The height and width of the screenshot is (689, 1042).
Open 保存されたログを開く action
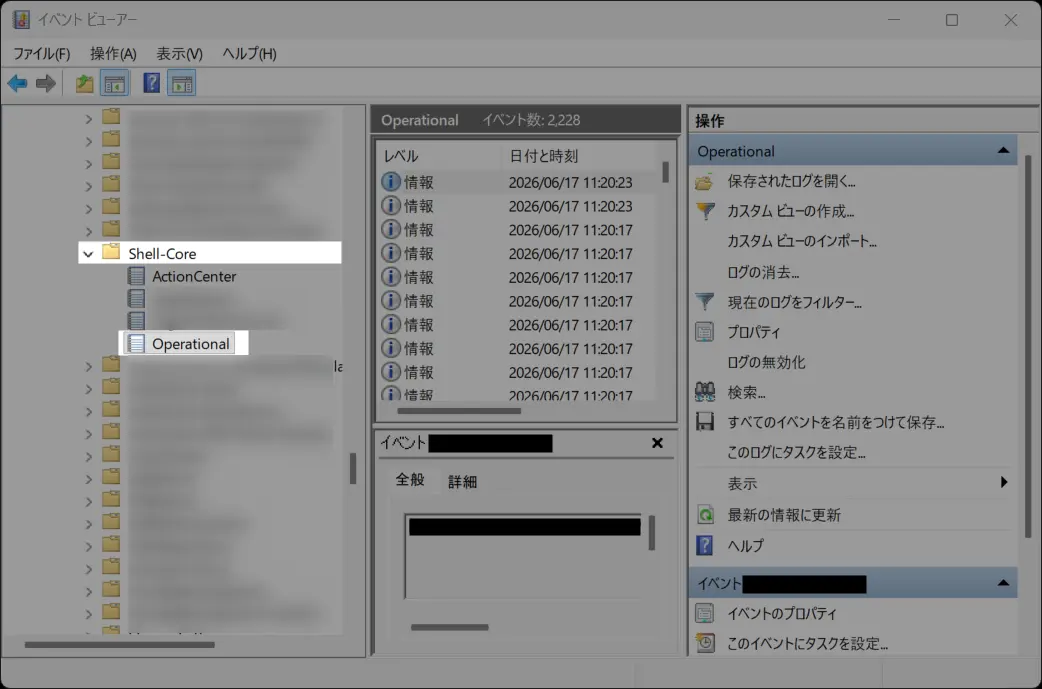point(791,181)
